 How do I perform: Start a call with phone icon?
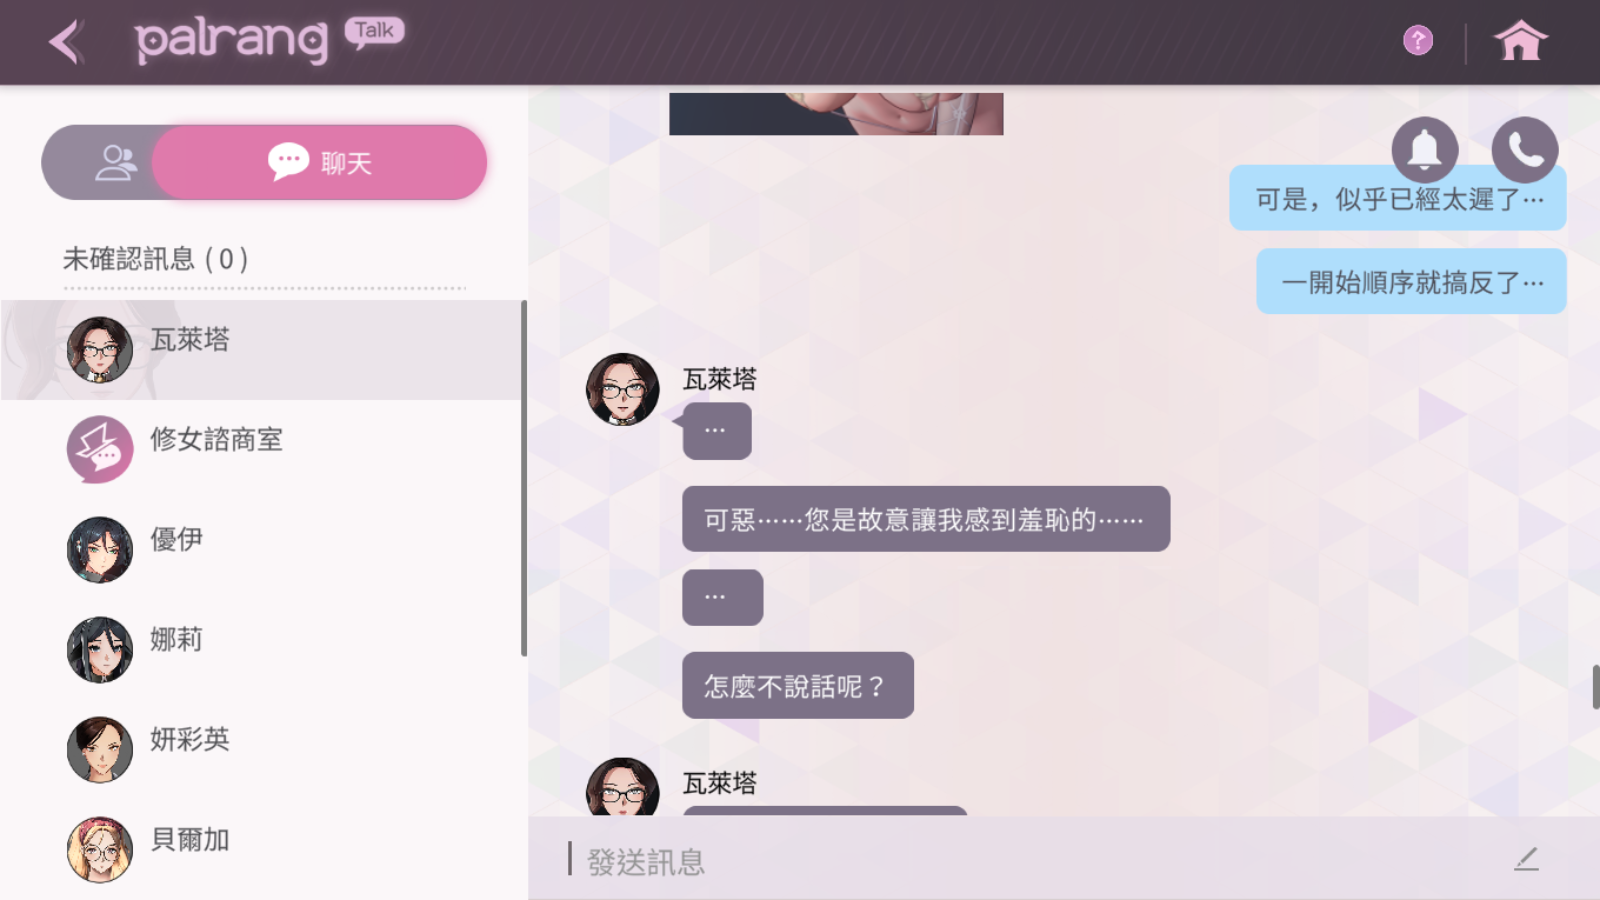click(1525, 150)
